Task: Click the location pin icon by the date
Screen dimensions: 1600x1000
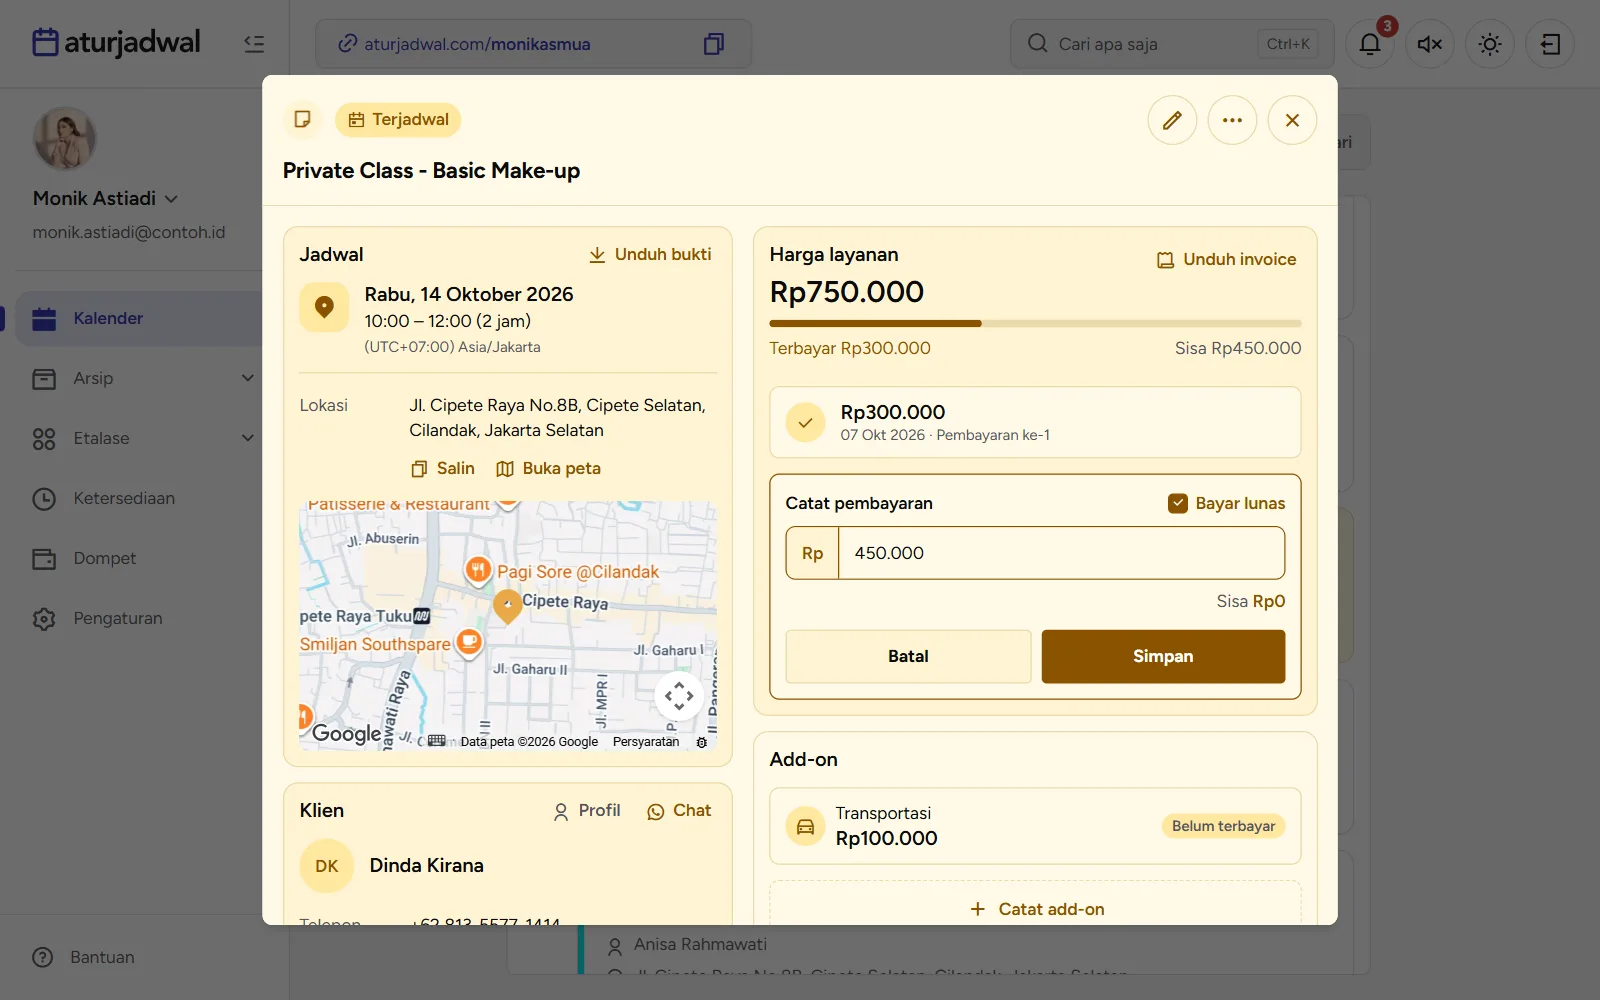Action: click(x=324, y=307)
